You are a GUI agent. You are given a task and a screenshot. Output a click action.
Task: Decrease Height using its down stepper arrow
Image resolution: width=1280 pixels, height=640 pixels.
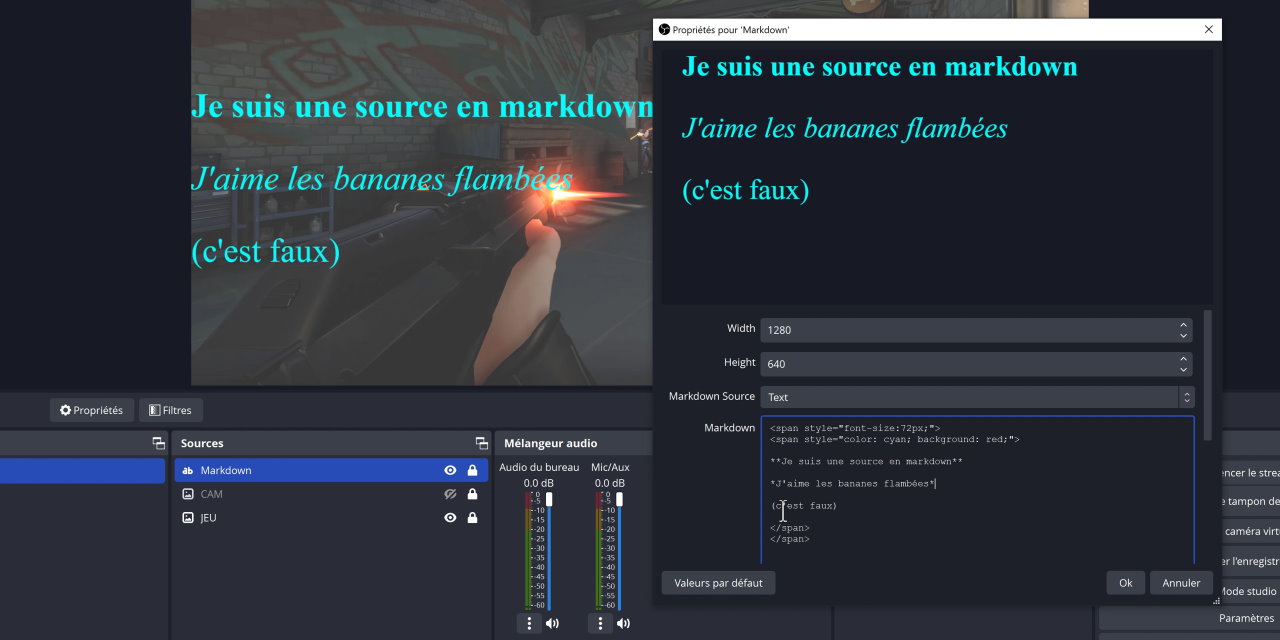click(1184, 368)
